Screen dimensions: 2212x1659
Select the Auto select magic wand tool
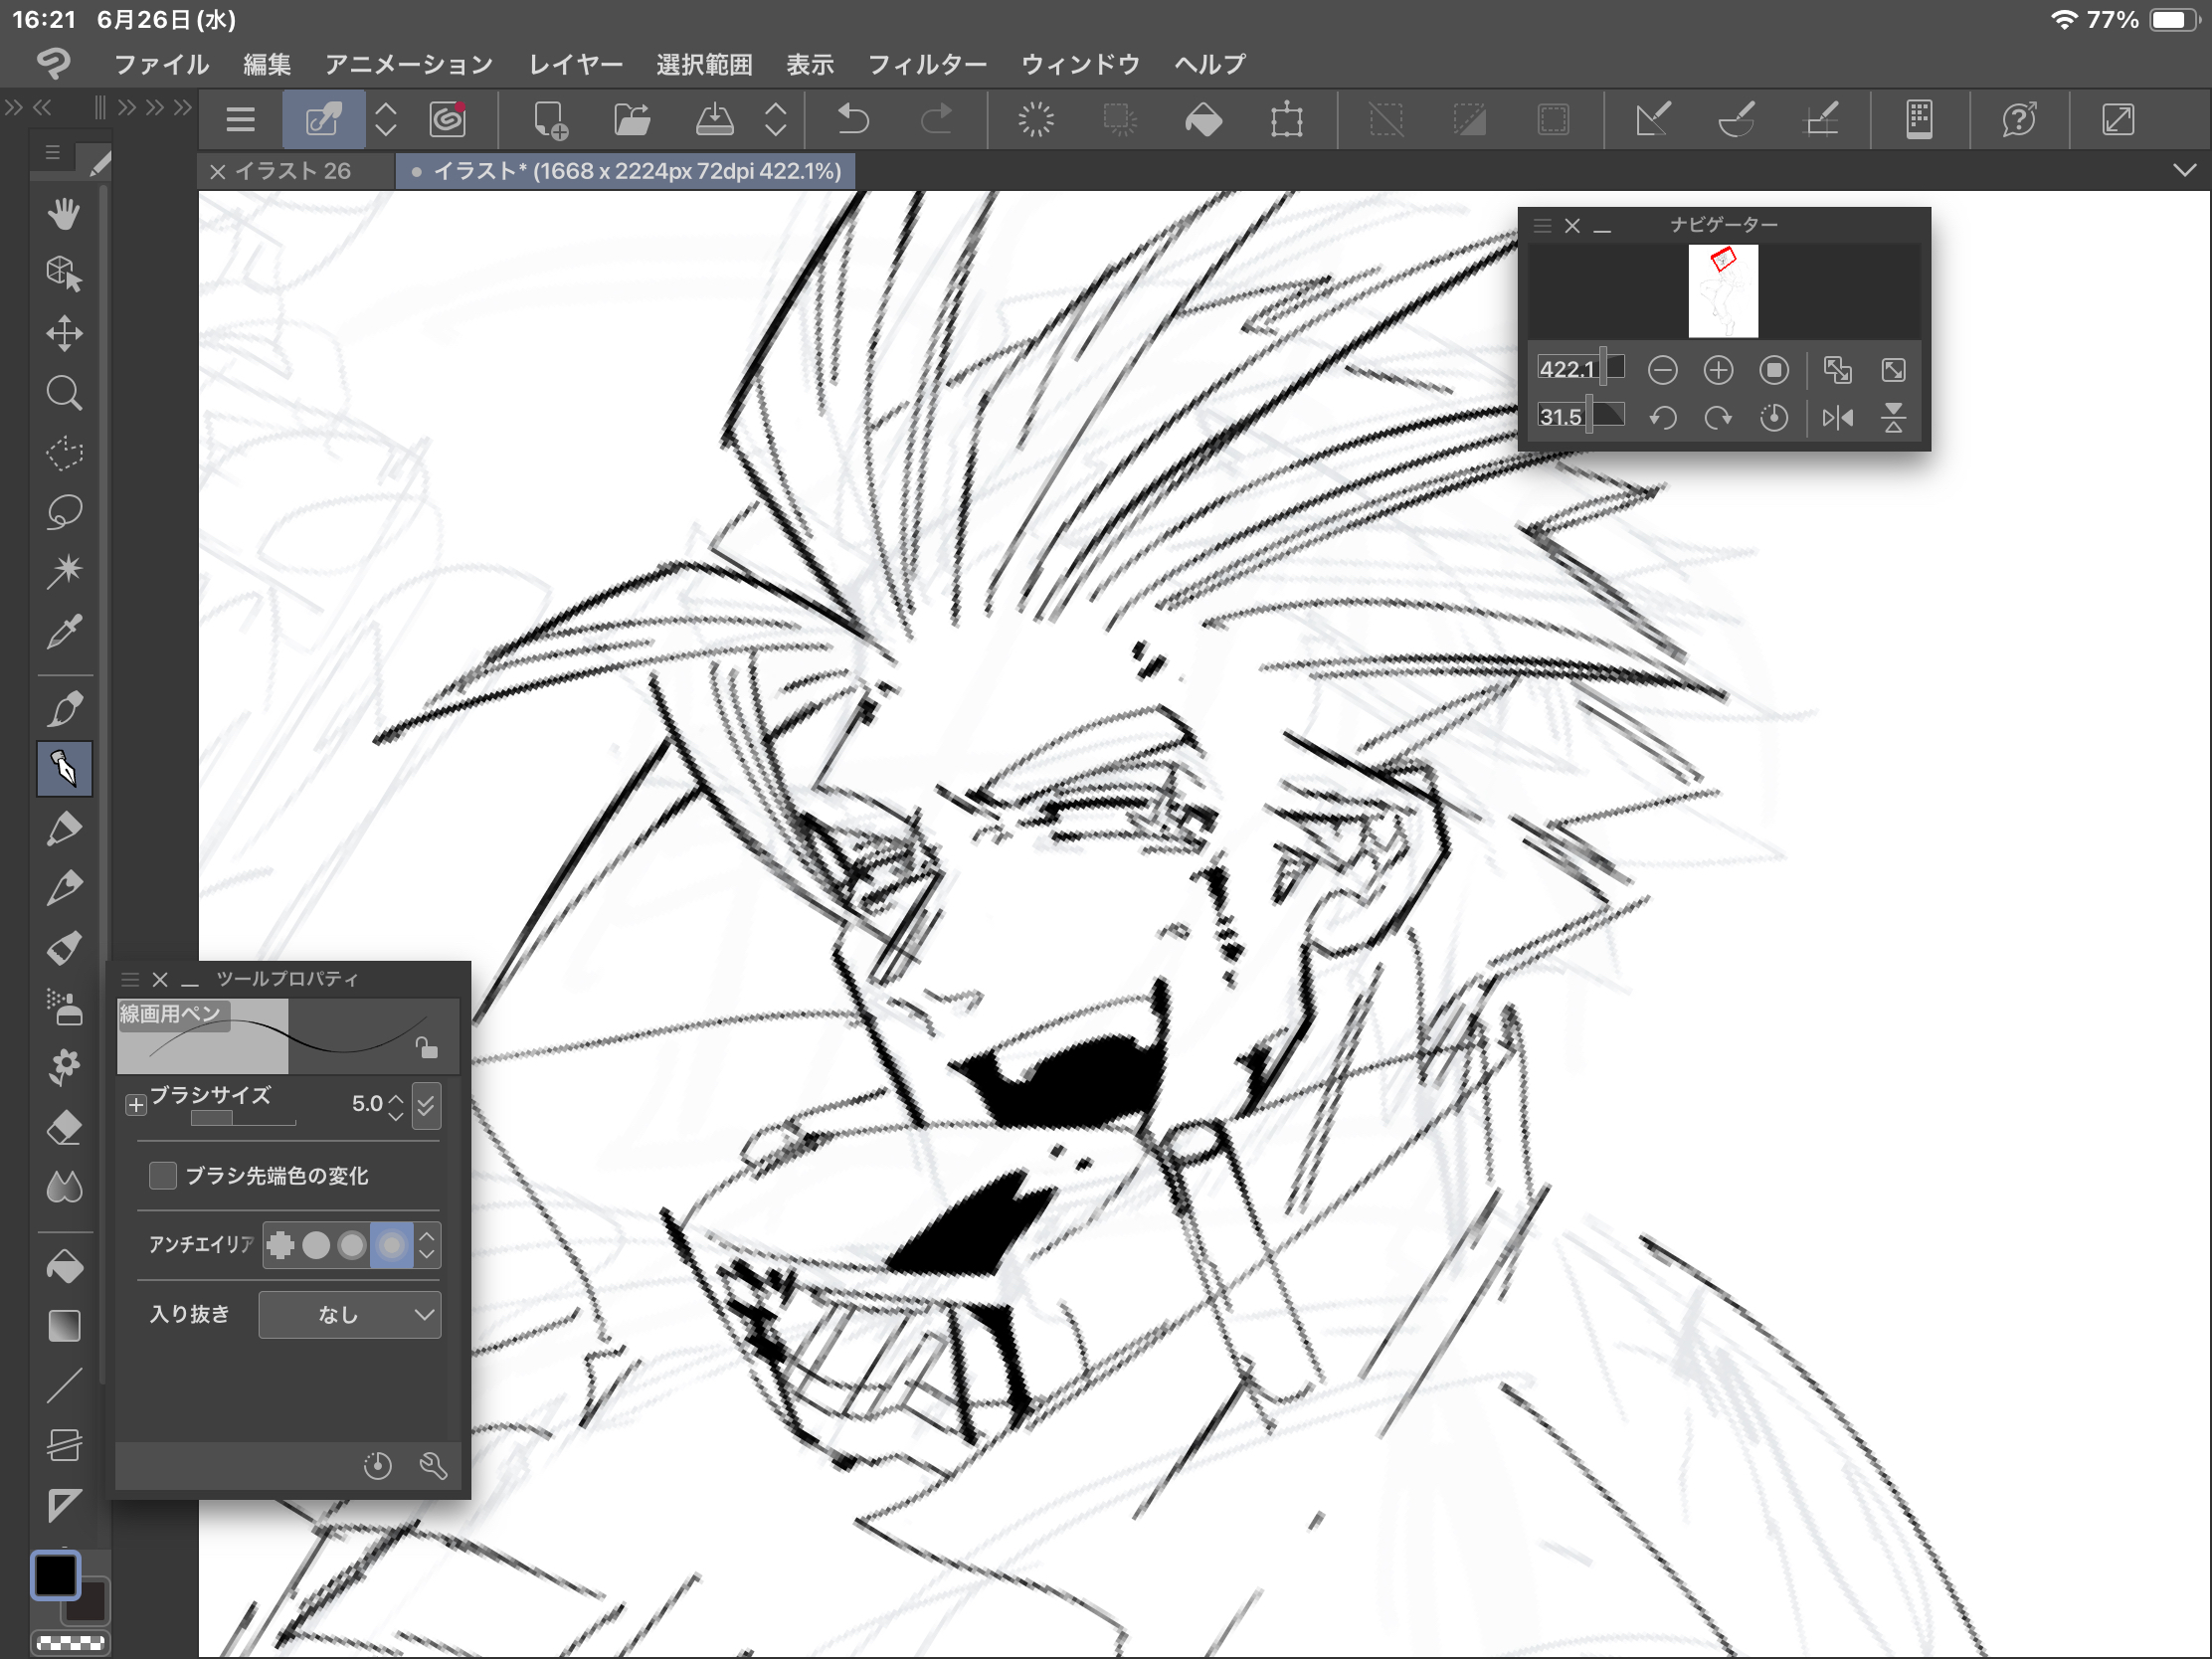pos(64,571)
